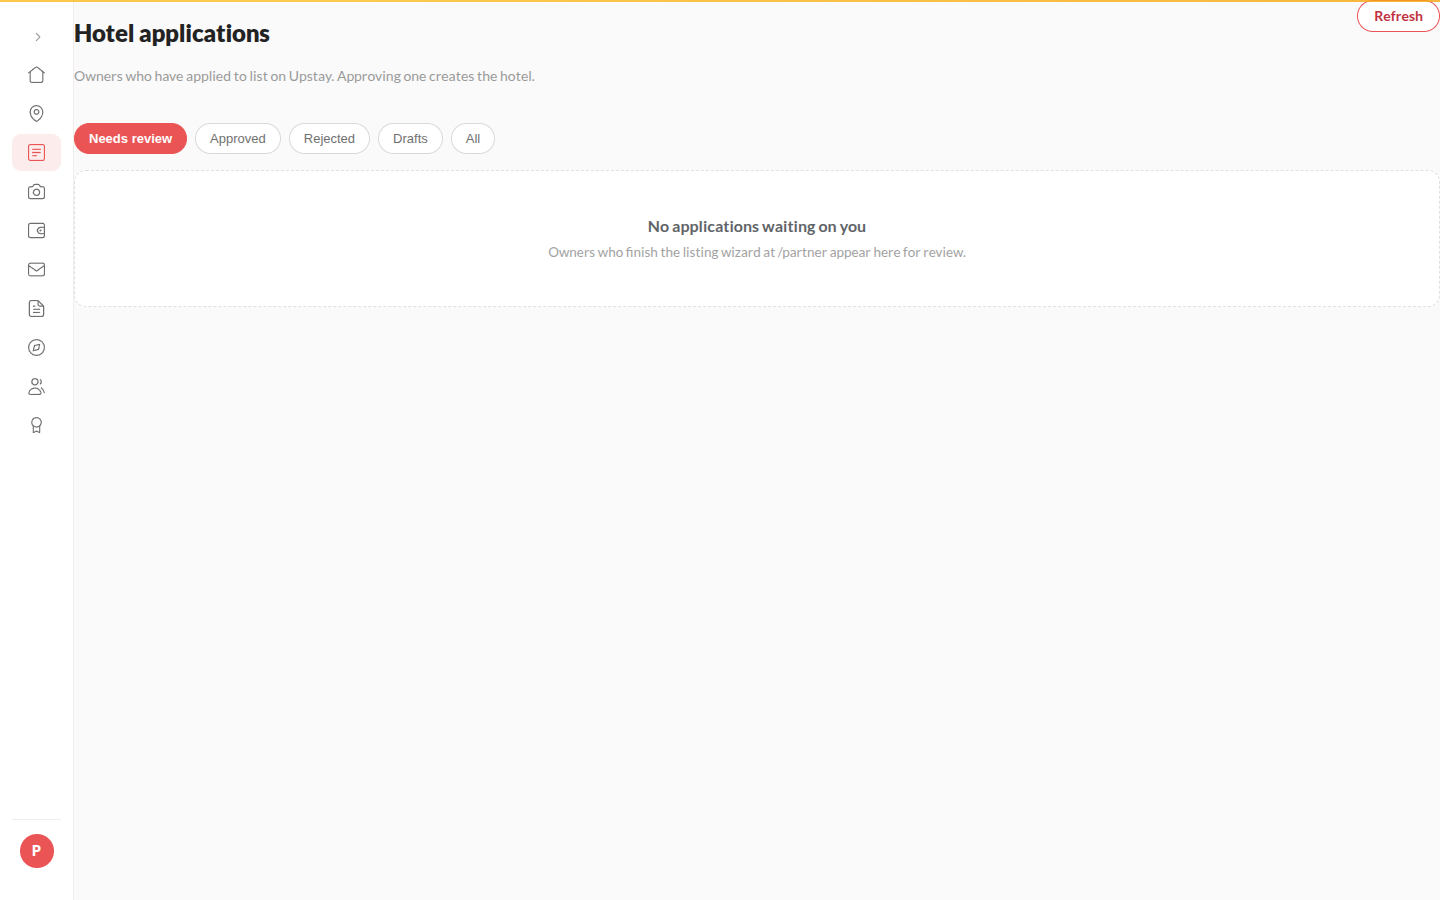
Task: Switch to the Rejected filter tab
Action: (329, 139)
